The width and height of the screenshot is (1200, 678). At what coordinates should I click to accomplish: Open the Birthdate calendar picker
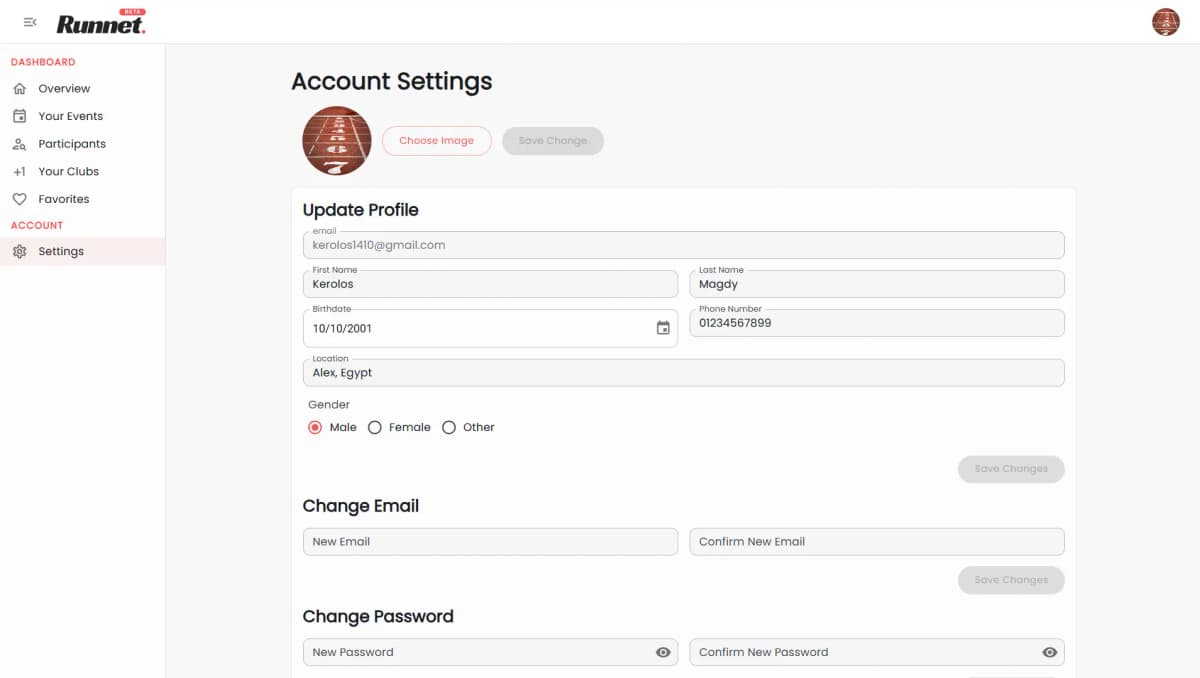coord(663,328)
